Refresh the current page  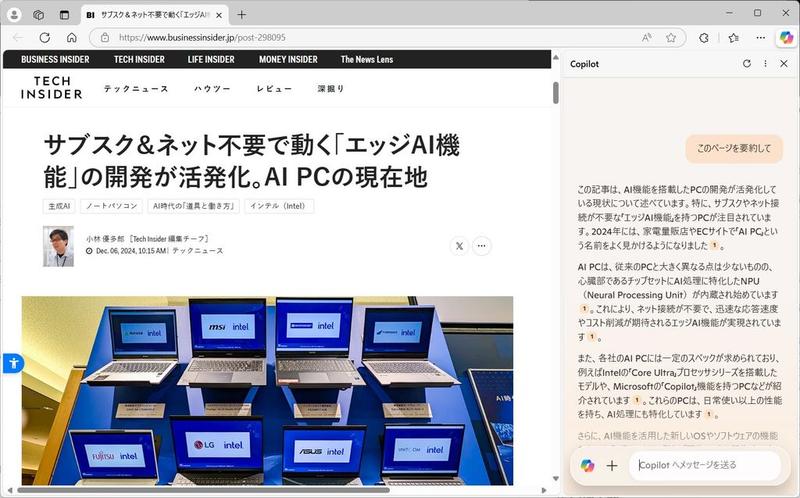coord(45,37)
